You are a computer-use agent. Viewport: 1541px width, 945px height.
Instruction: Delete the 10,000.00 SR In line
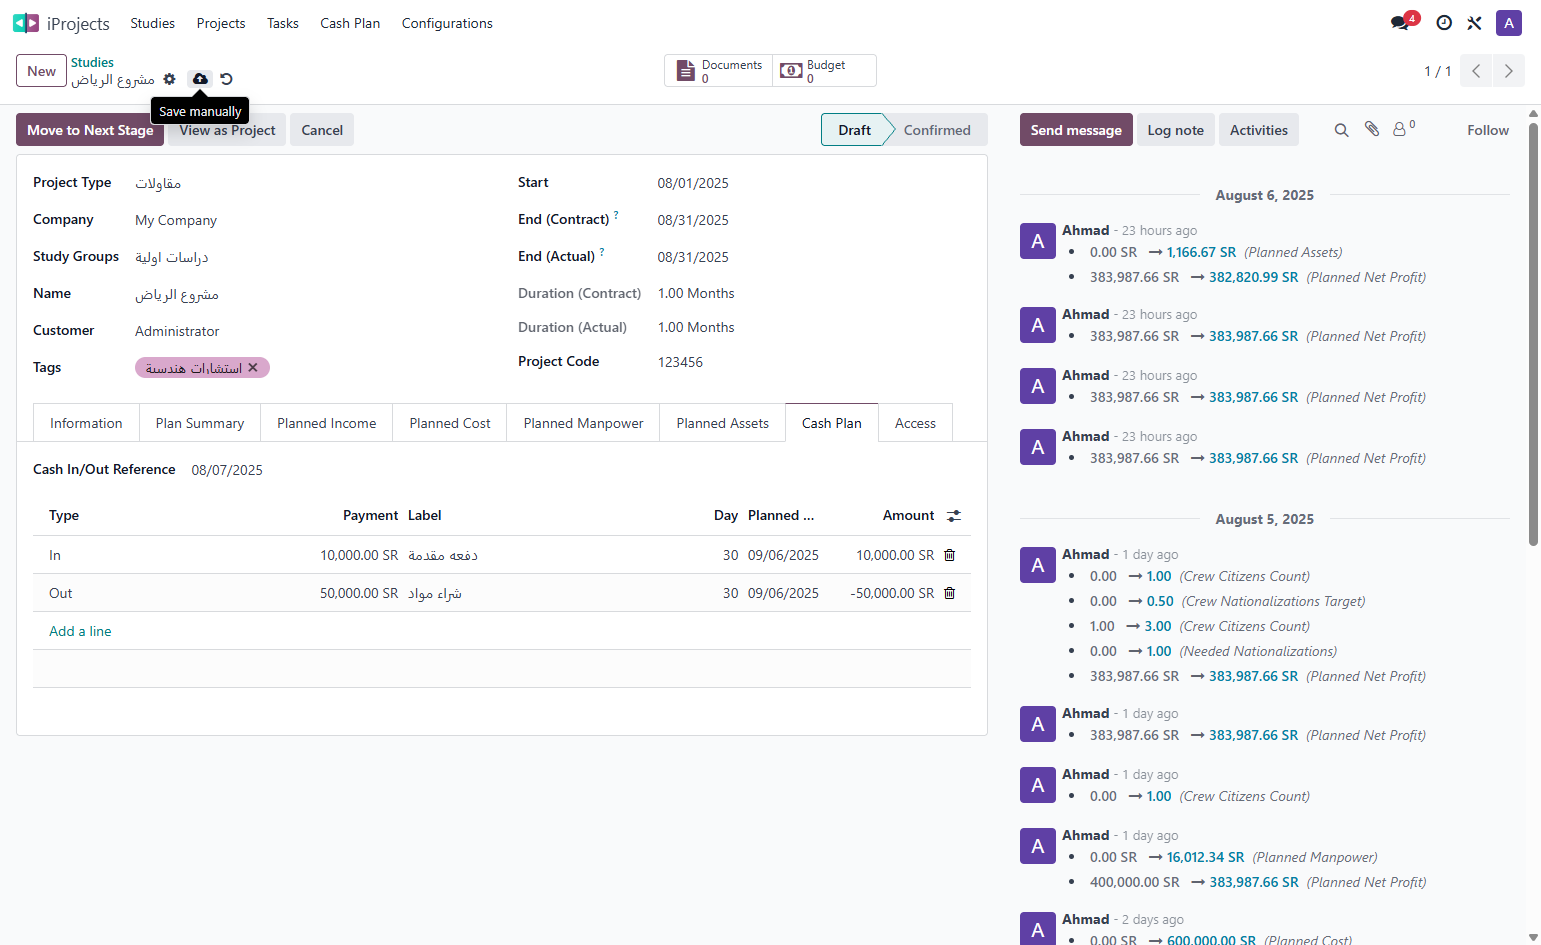pyautogui.click(x=950, y=555)
